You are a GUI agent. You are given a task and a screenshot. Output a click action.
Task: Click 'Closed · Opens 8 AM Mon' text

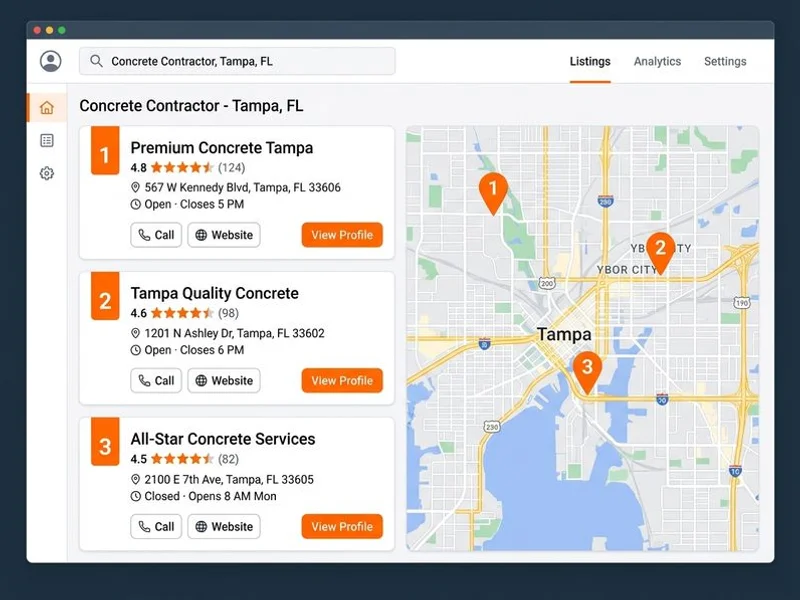(x=210, y=496)
